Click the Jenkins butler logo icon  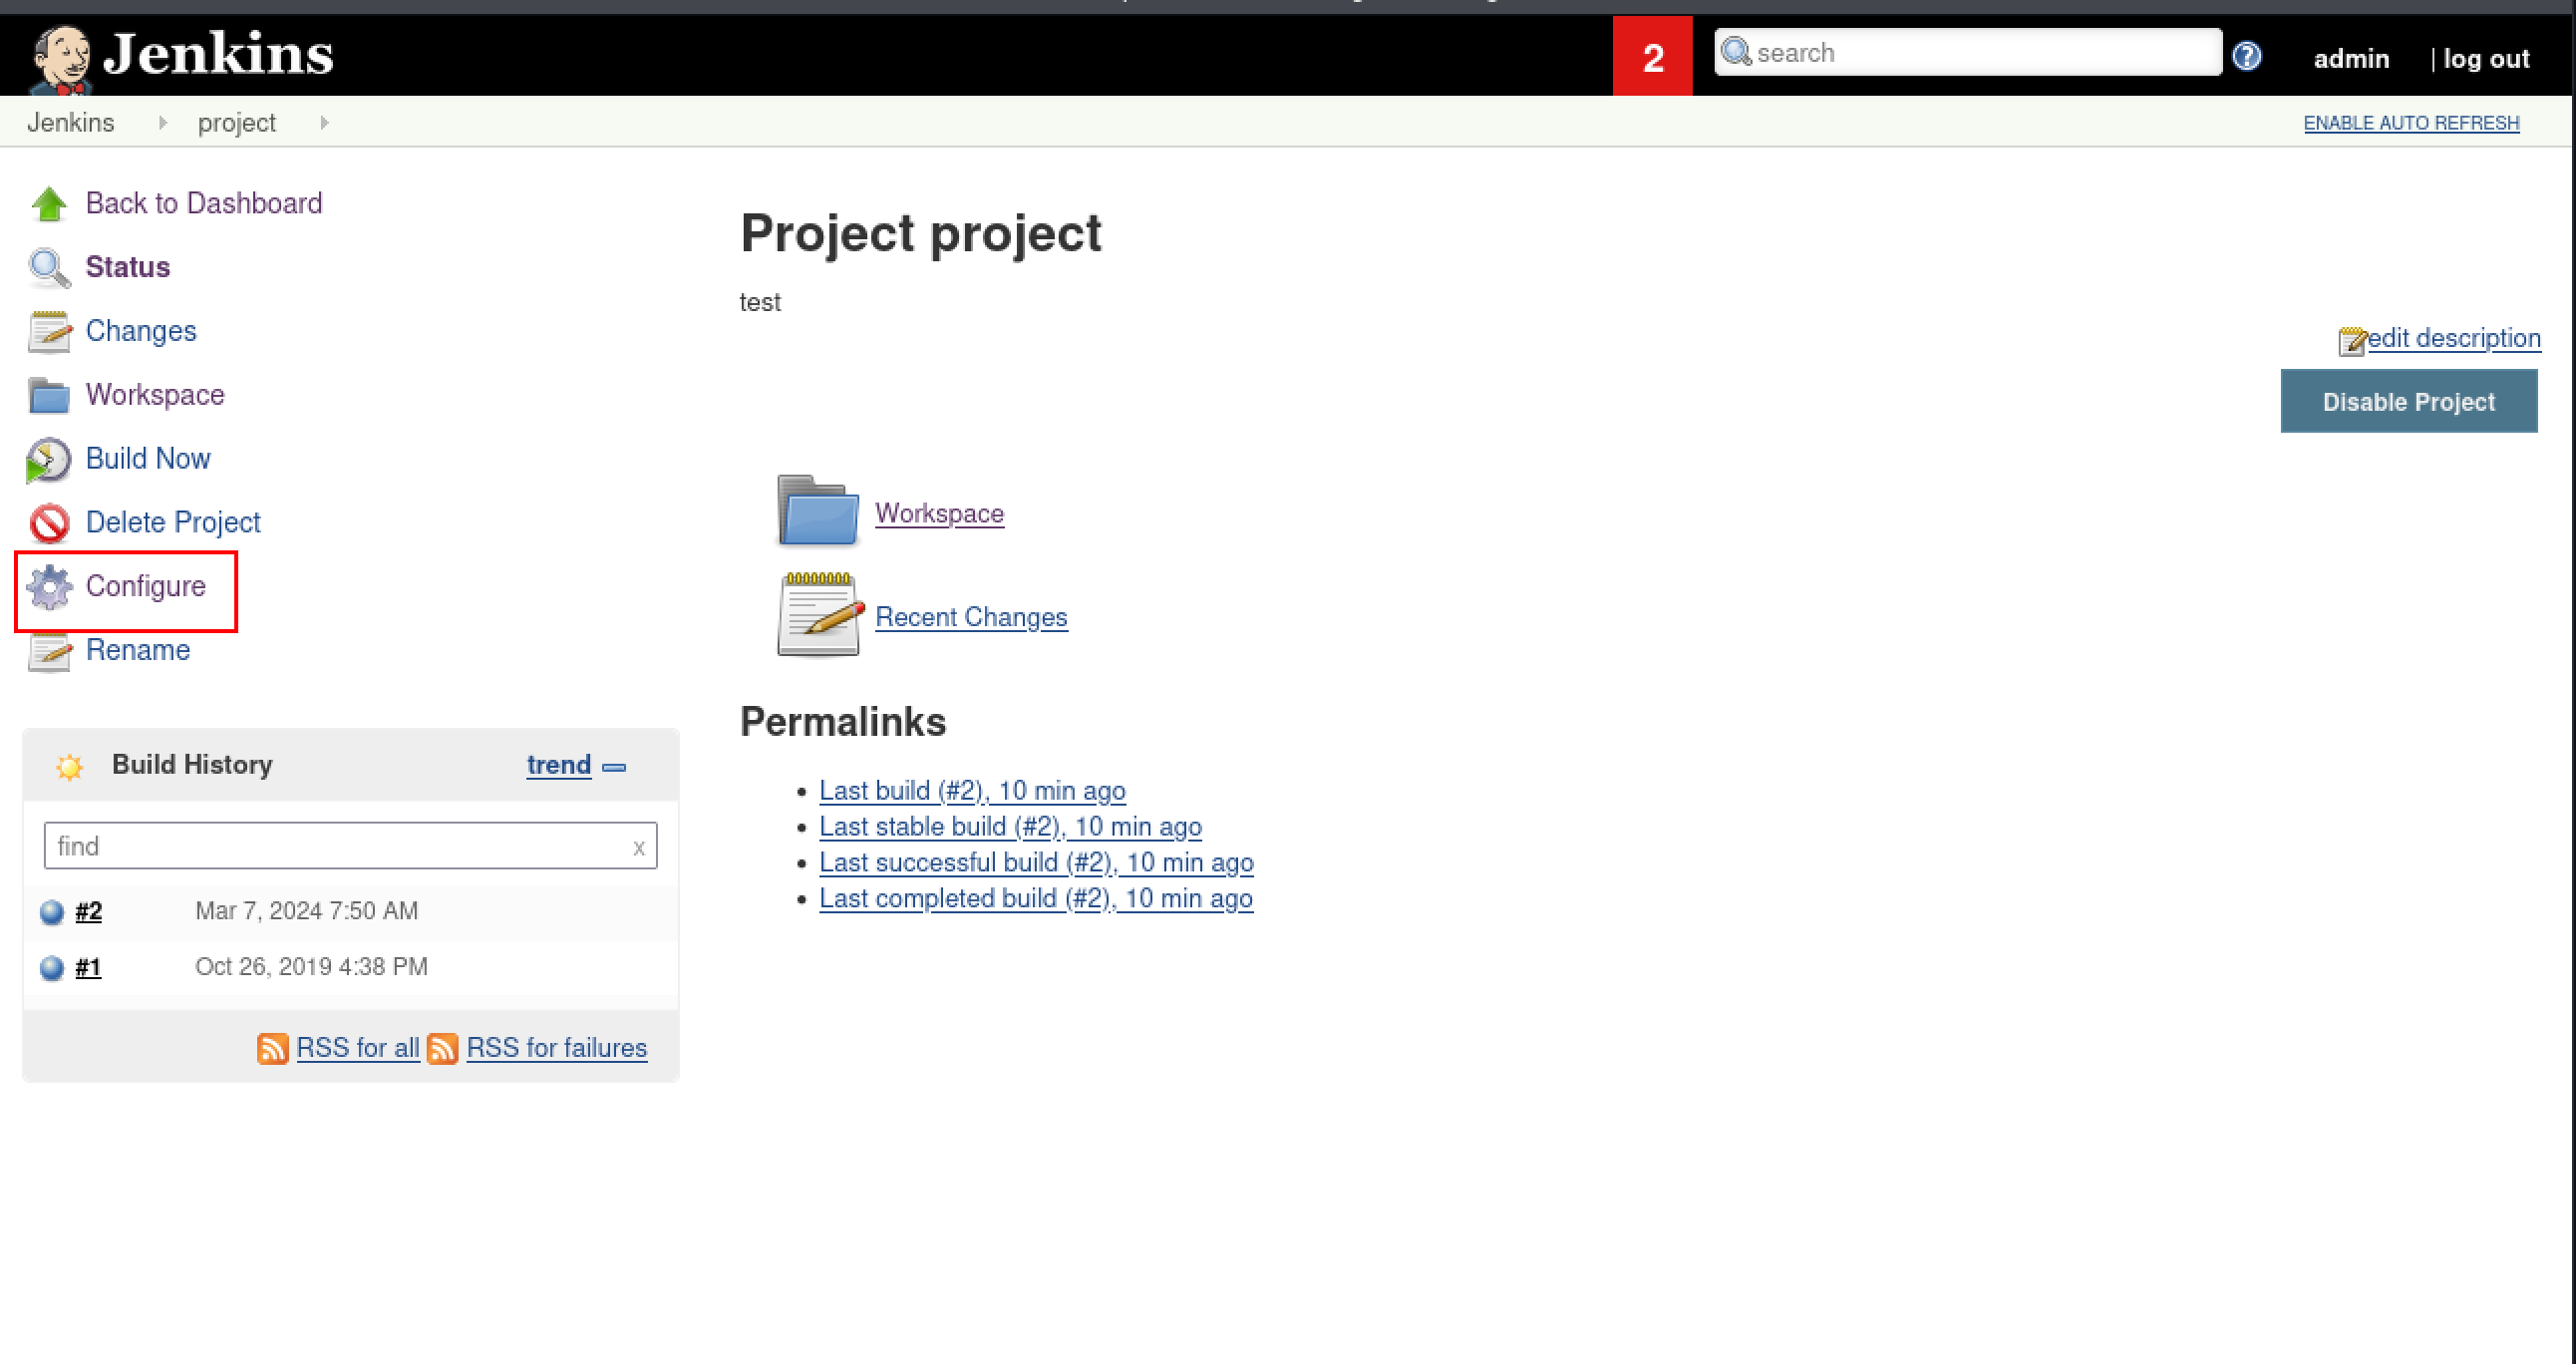[x=60, y=58]
